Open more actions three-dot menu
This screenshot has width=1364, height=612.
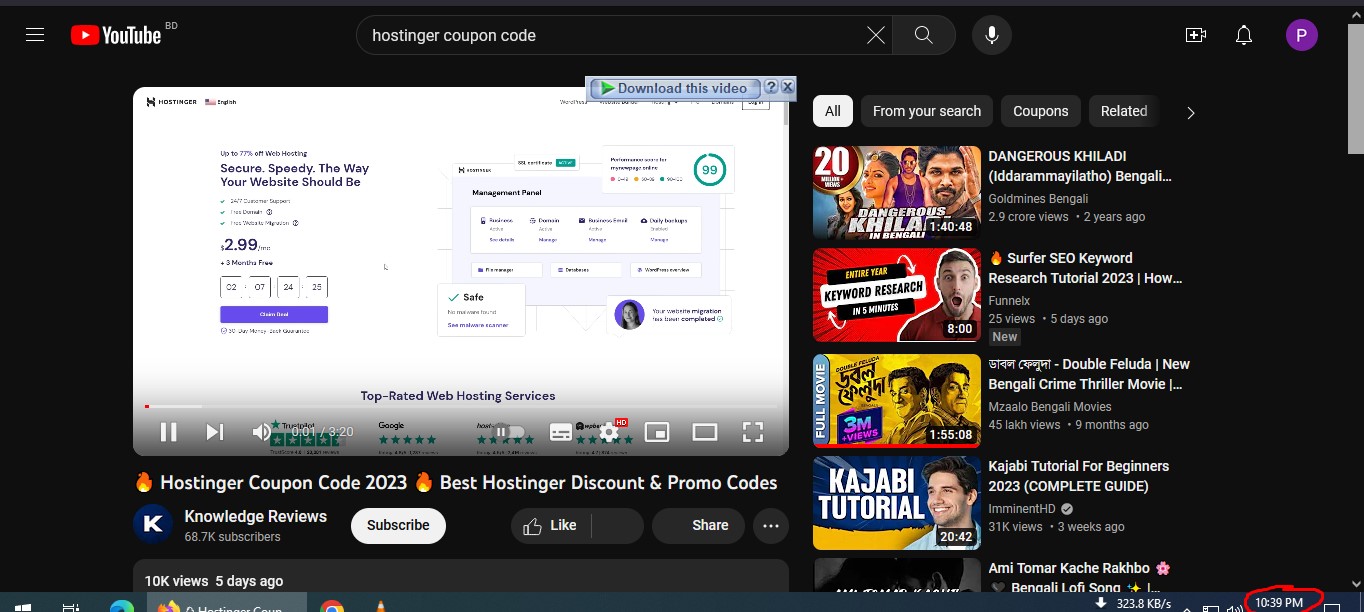770,525
